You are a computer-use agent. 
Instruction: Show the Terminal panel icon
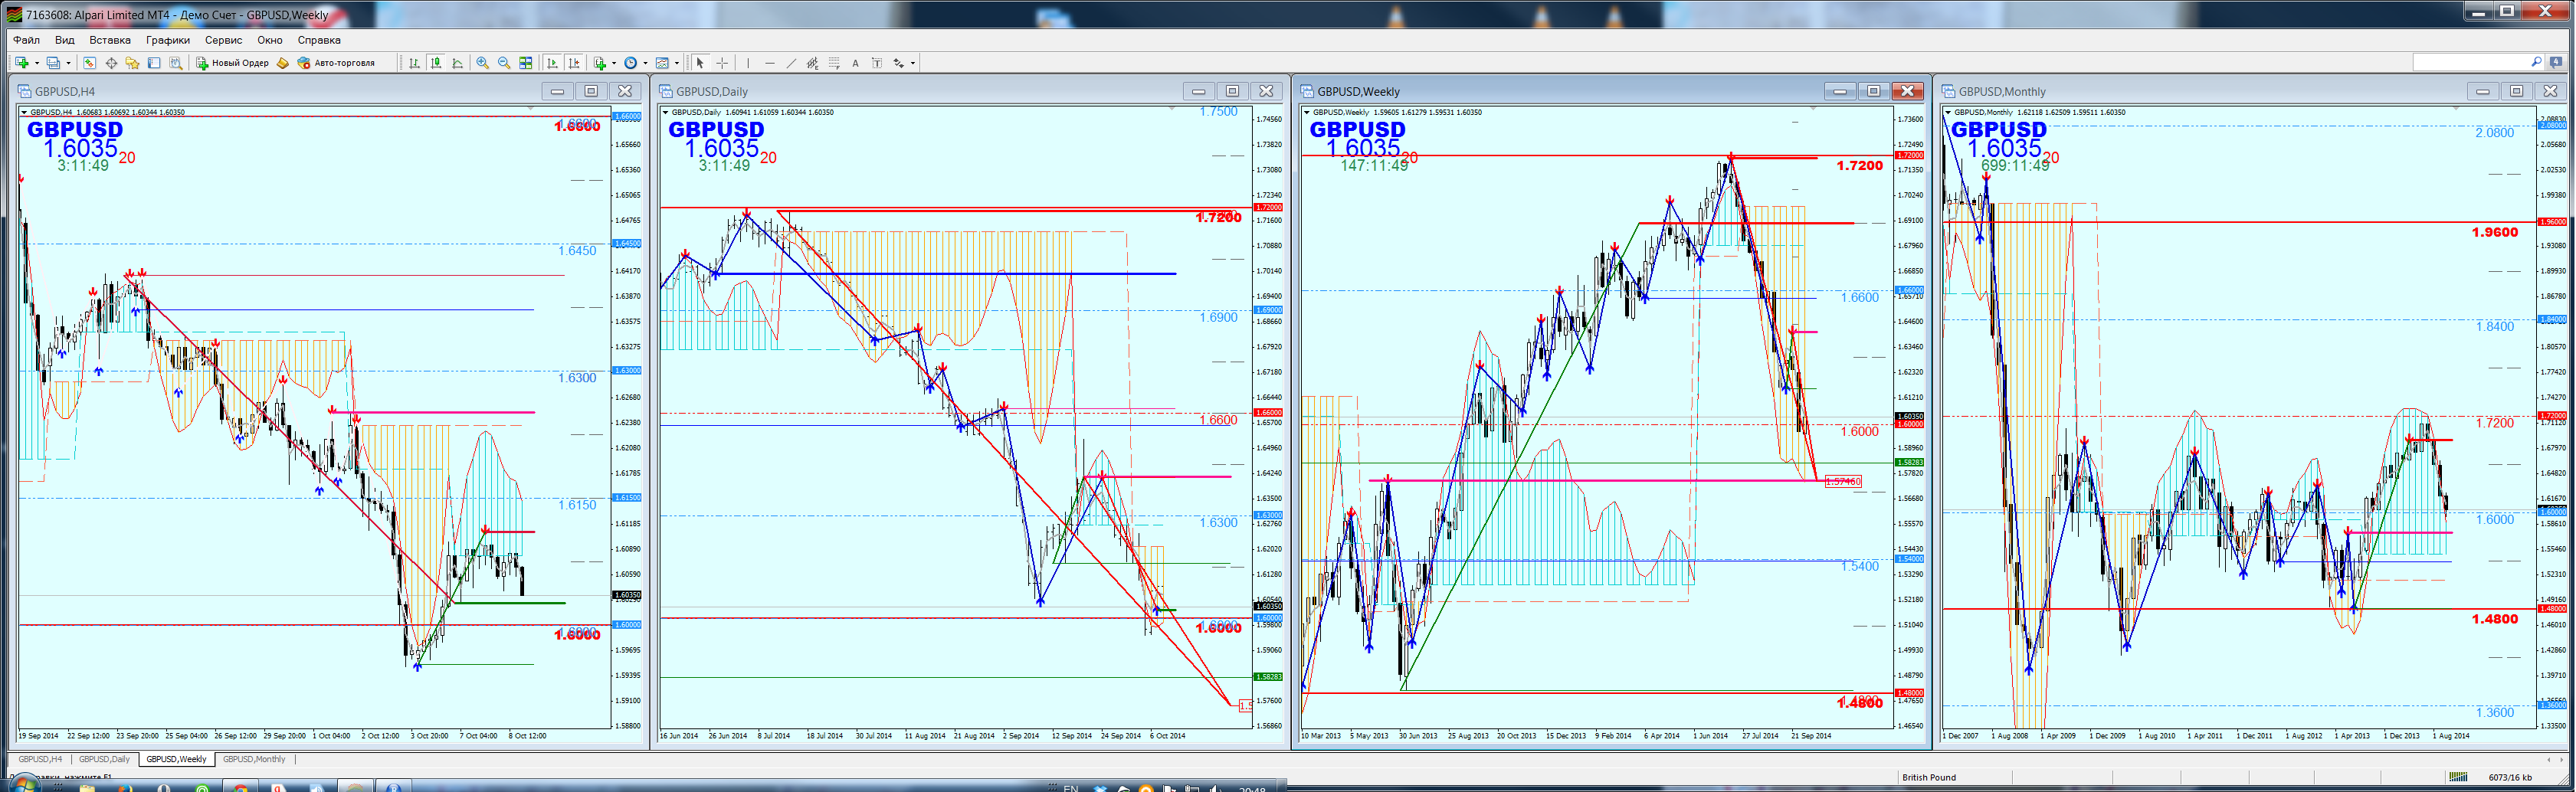154,63
